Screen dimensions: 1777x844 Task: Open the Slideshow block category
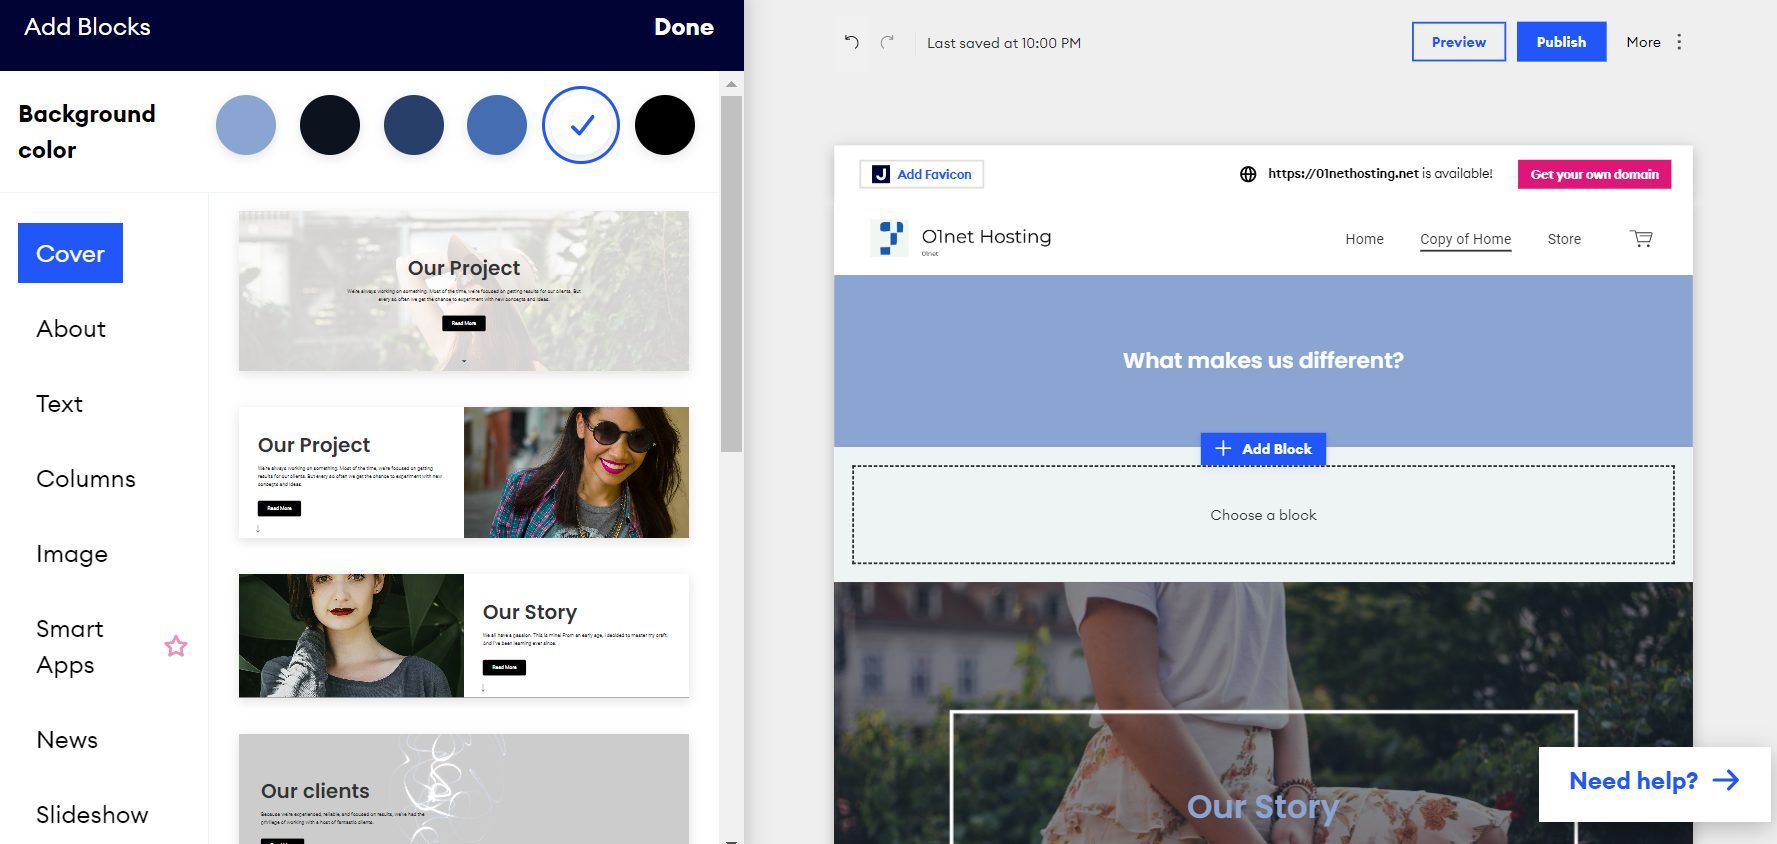[x=92, y=814]
